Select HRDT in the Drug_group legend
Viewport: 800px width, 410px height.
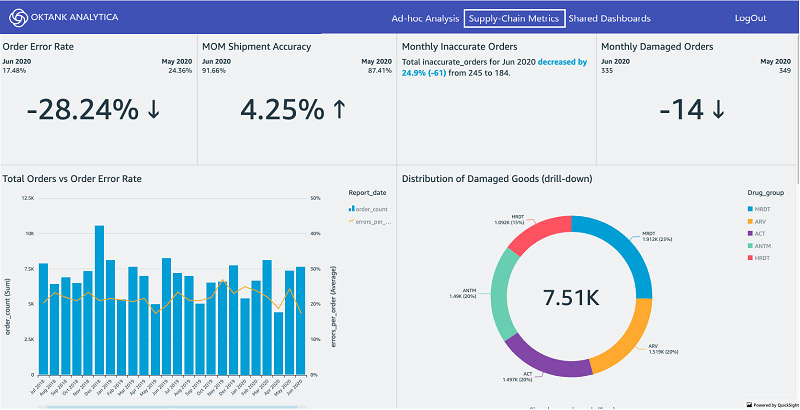(x=758, y=258)
